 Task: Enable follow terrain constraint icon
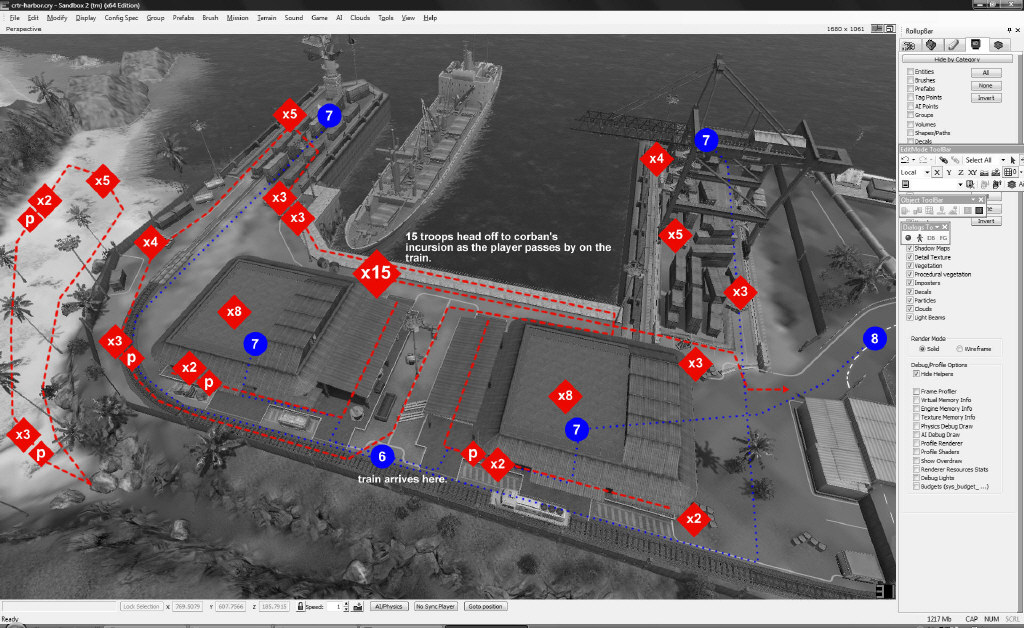point(985,172)
